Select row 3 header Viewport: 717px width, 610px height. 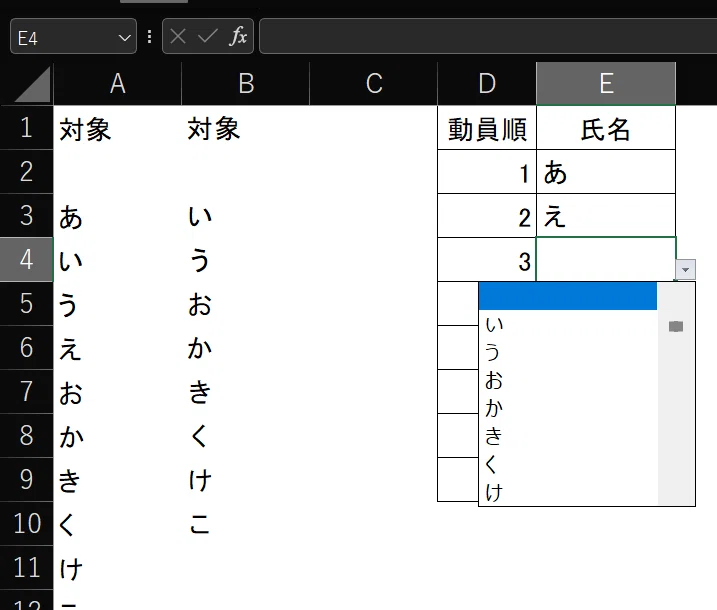click(27, 215)
